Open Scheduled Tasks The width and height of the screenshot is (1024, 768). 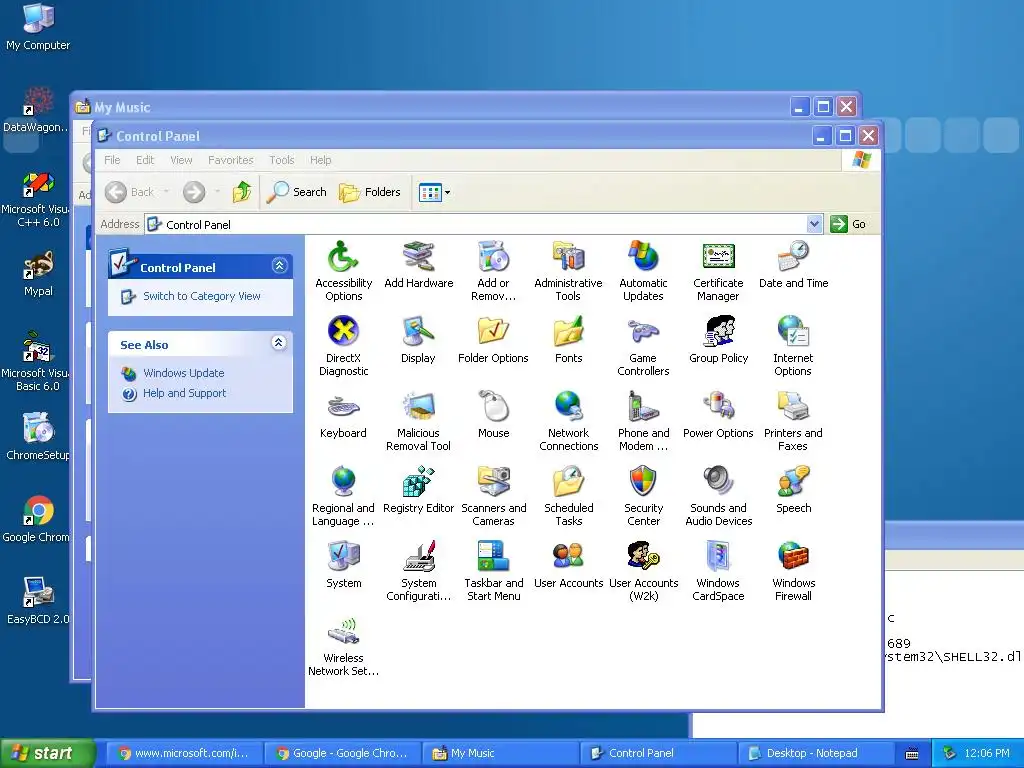568,496
